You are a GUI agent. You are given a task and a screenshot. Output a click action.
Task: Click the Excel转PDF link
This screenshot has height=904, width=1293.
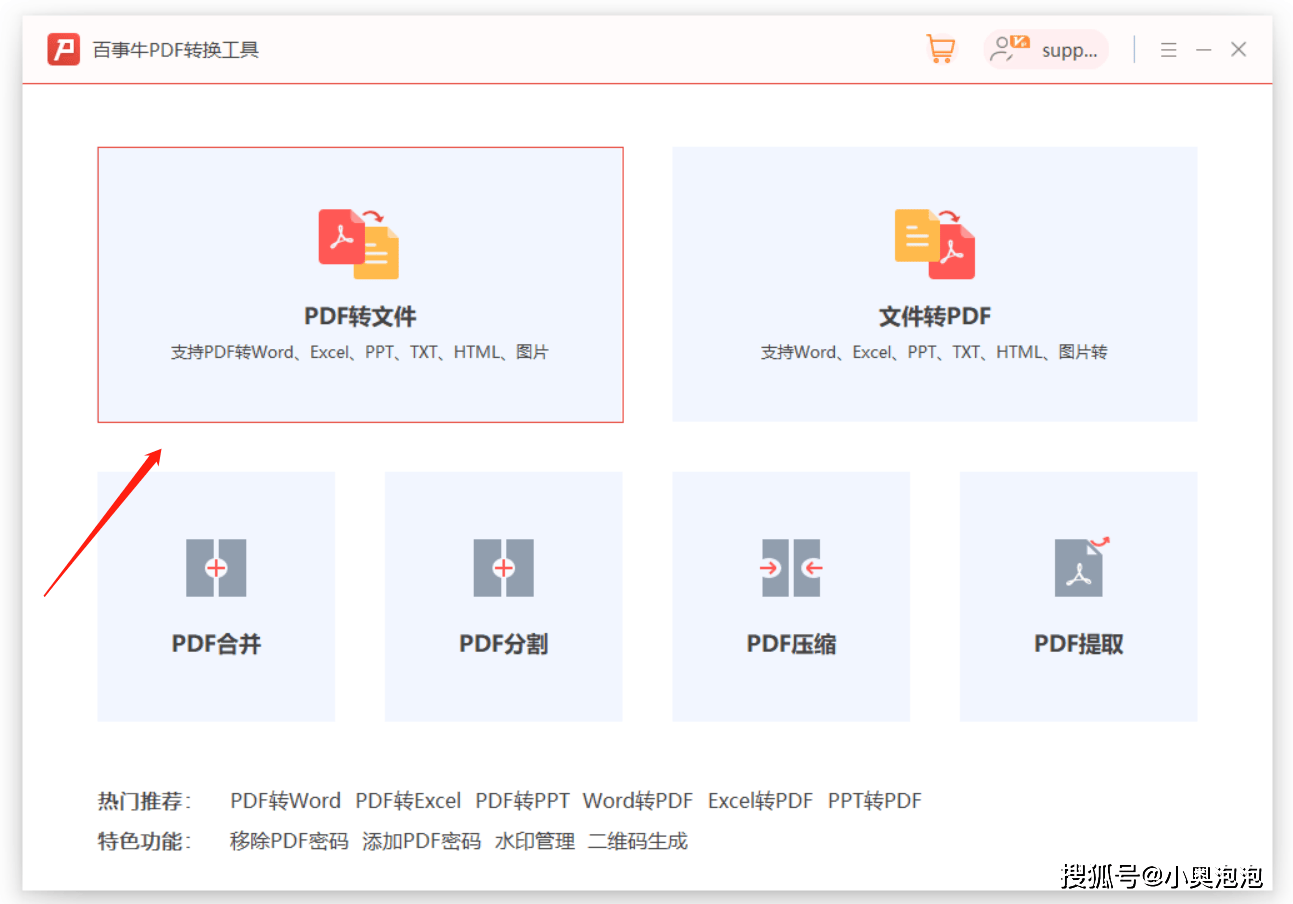click(x=760, y=800)
